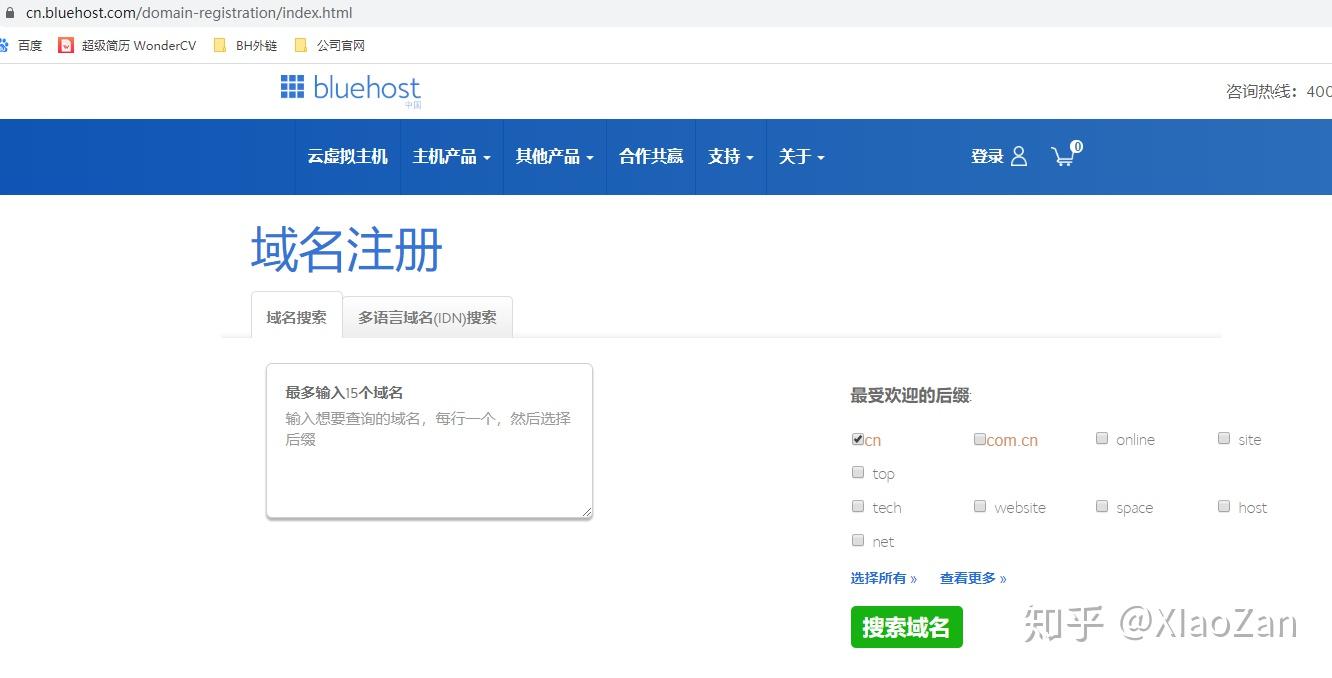1332x678 pixels.
Task: Uncheck the cn domain suffix checkbox
Action: pyautogui.click(x=858, y=439)
